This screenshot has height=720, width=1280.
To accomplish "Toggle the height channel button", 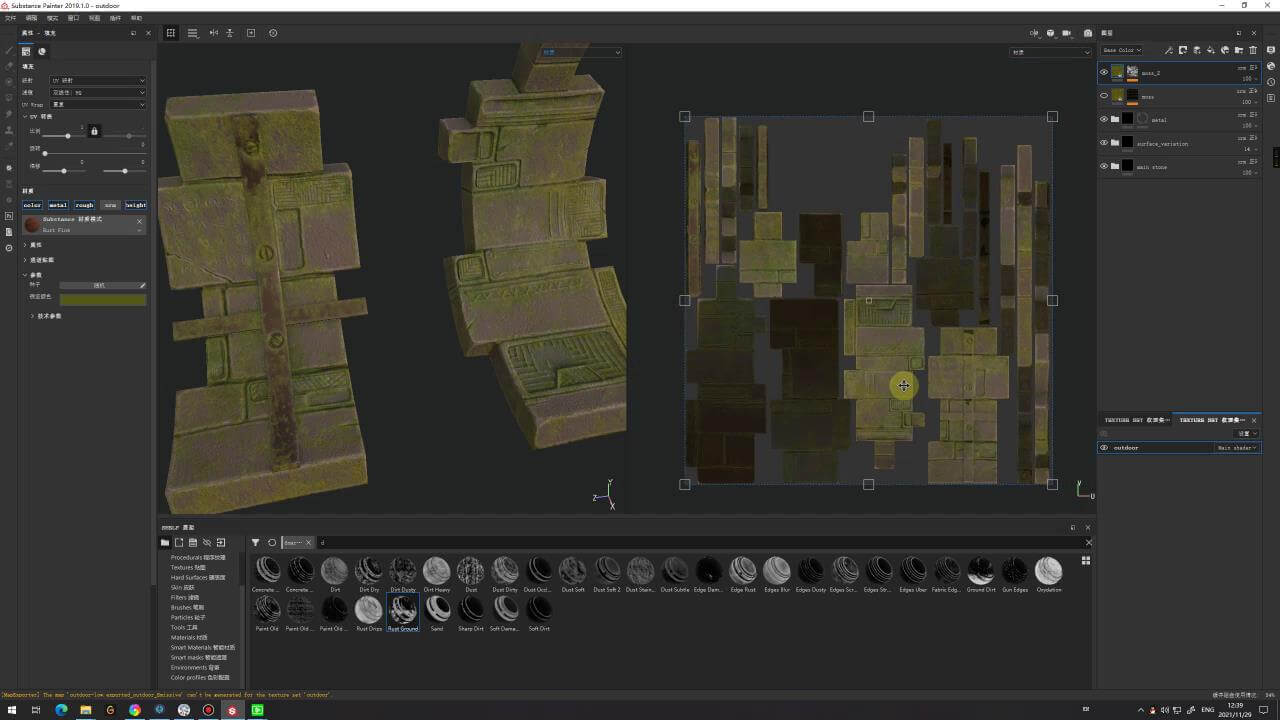I will point(135,205).
